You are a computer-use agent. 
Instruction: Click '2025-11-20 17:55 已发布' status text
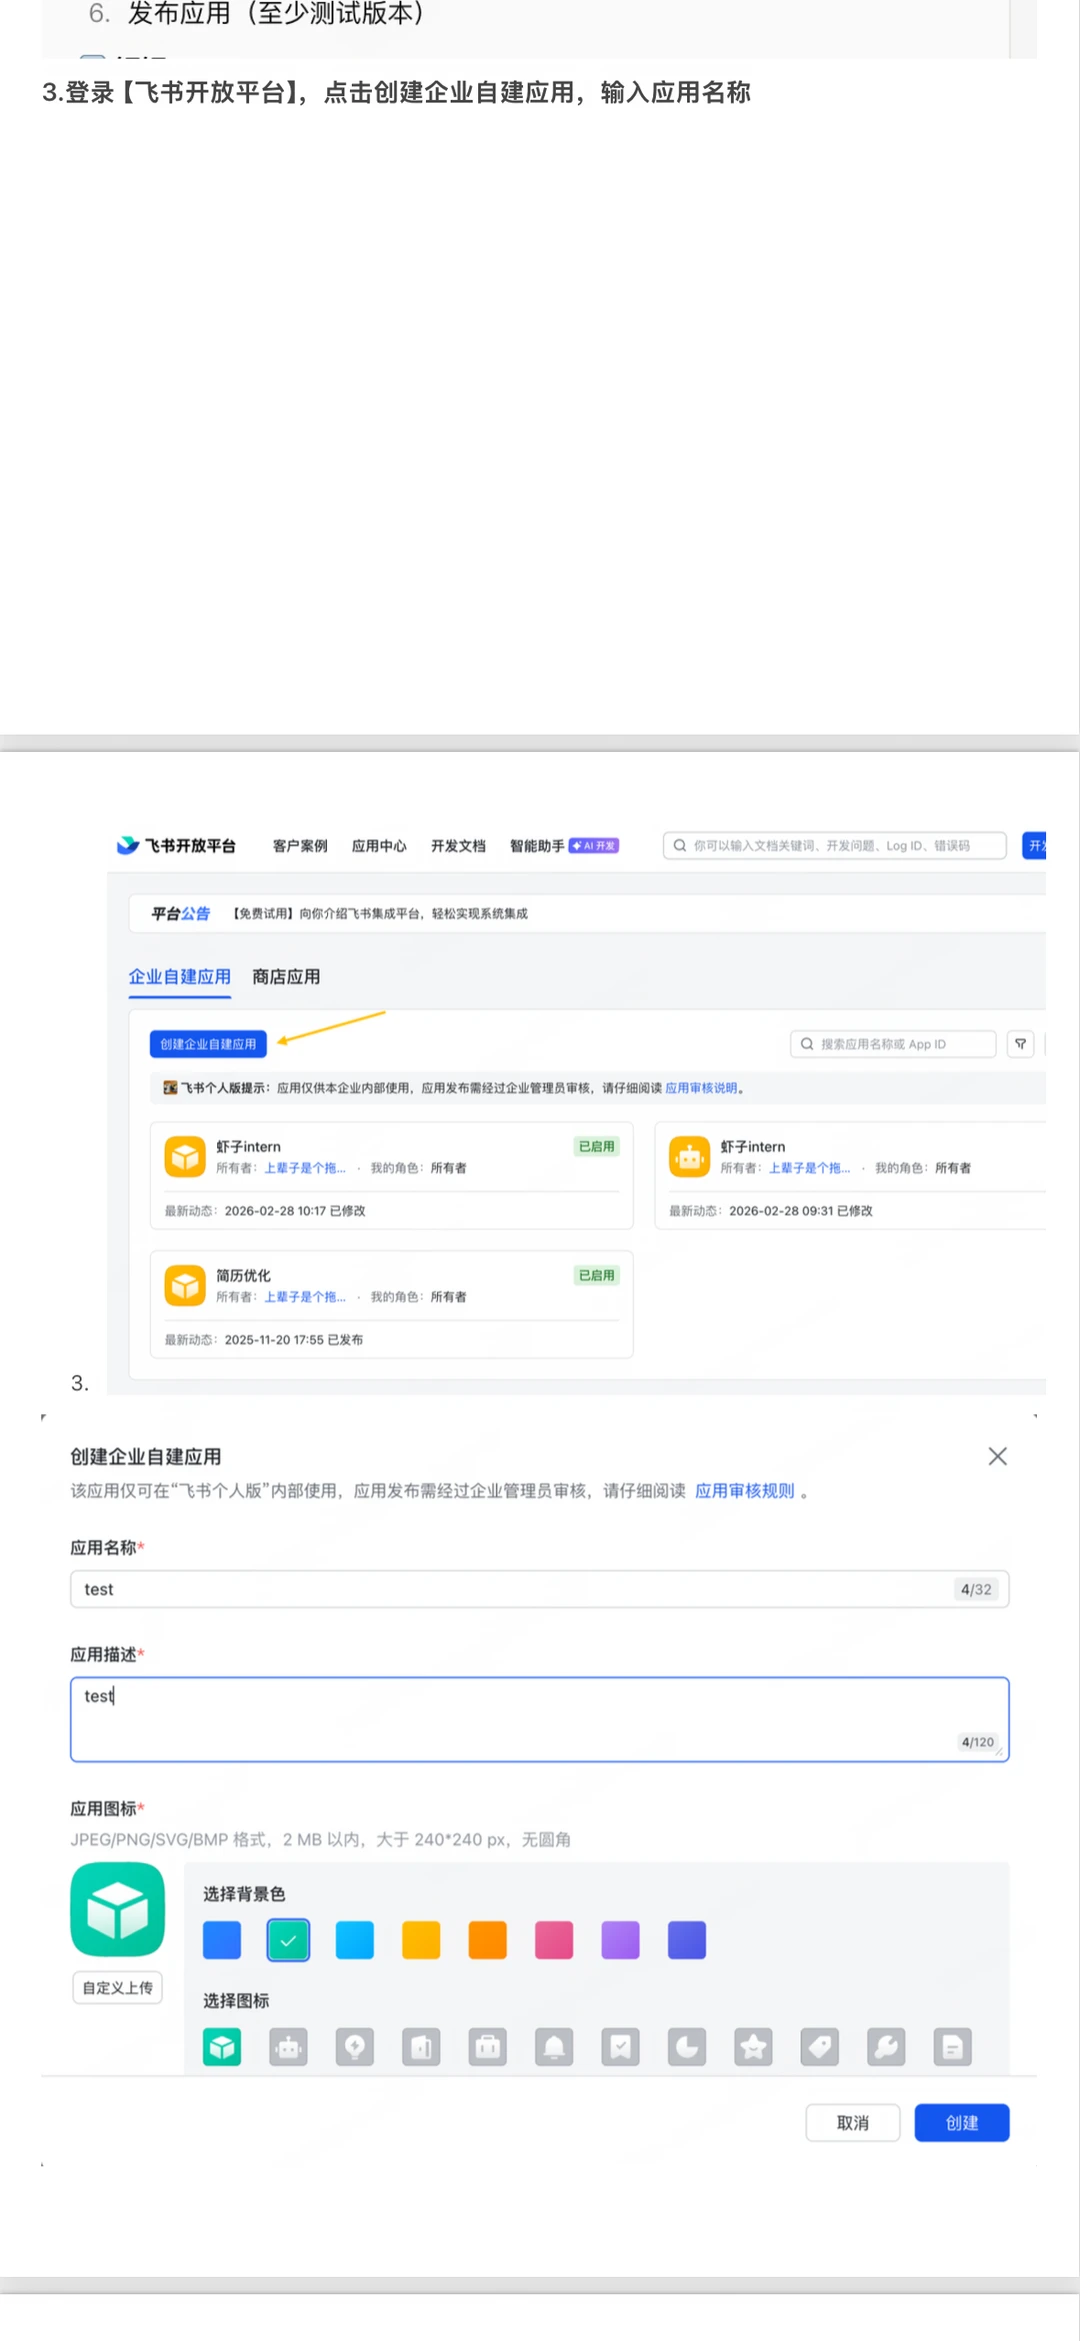(294, 1340)
